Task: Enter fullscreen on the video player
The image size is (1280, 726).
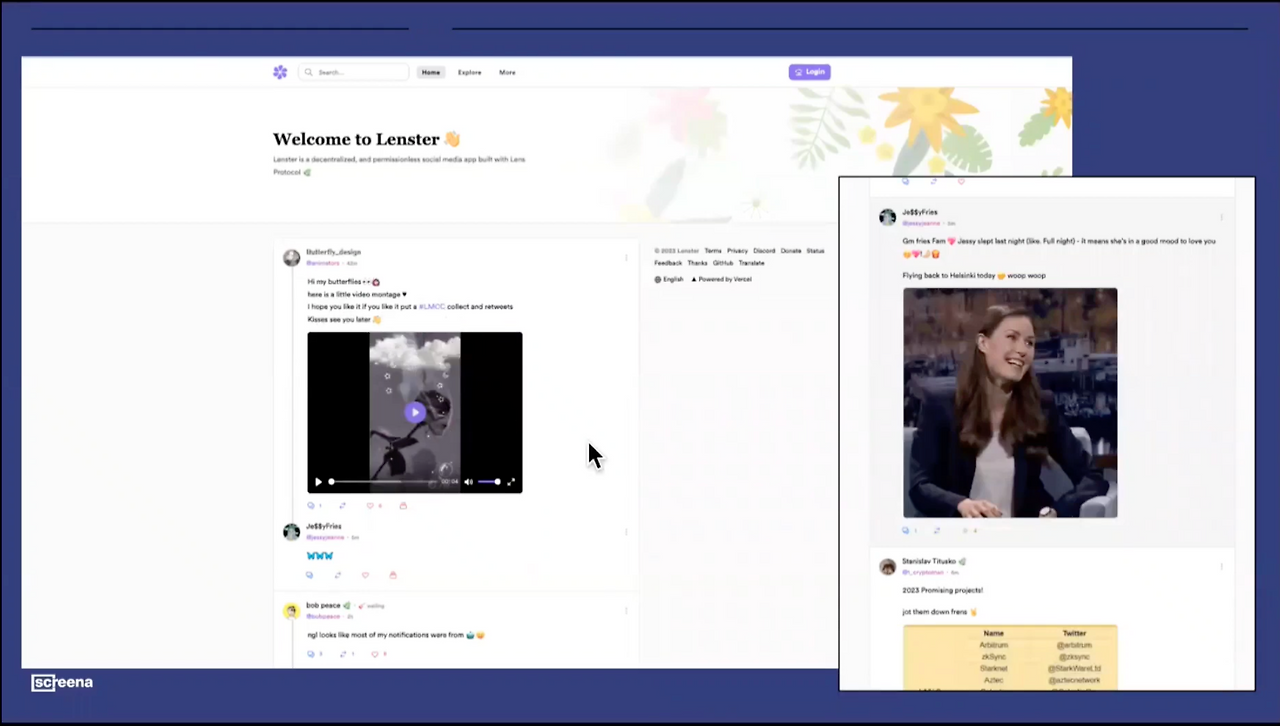Action: pyautogui.click(x=511, y=482)
